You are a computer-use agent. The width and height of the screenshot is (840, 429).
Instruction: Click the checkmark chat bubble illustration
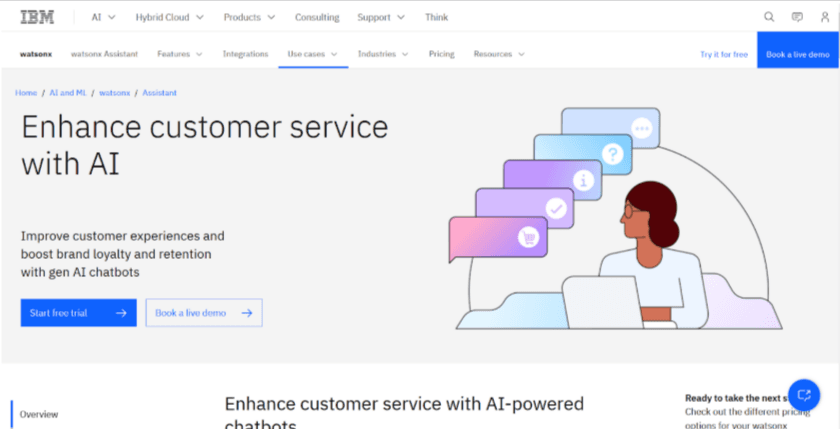point(525,209)
